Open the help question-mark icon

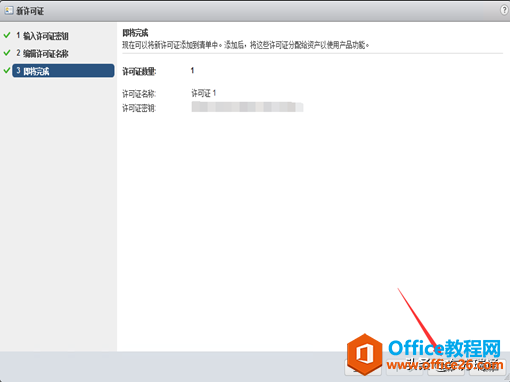click(x=505, y=10)
